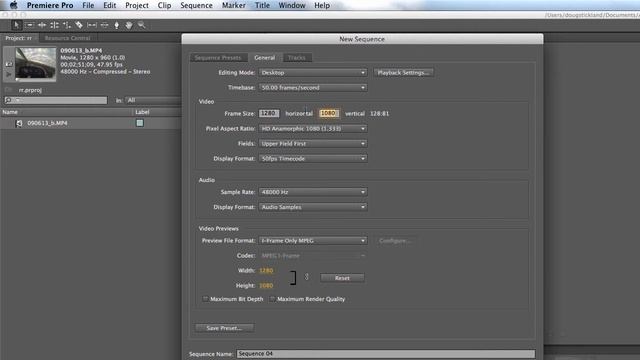Open the File menu
The image size is (640, 360).
tap(88, 5)
